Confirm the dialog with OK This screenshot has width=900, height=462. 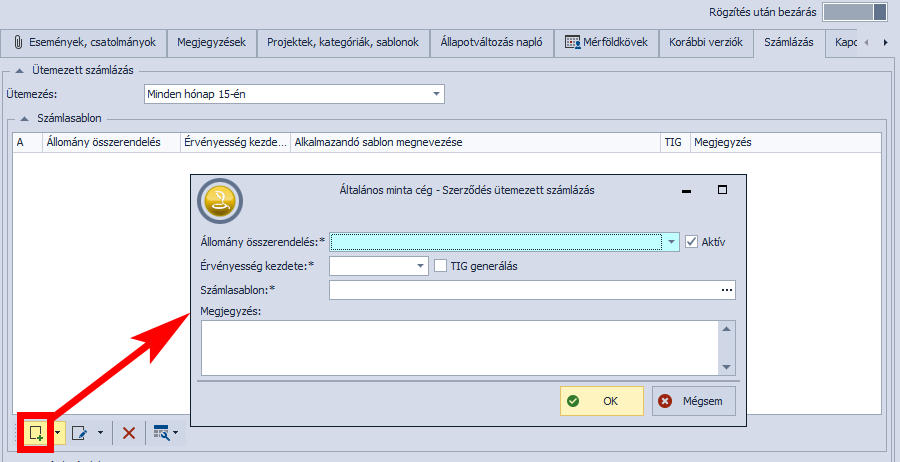point(601,401)
